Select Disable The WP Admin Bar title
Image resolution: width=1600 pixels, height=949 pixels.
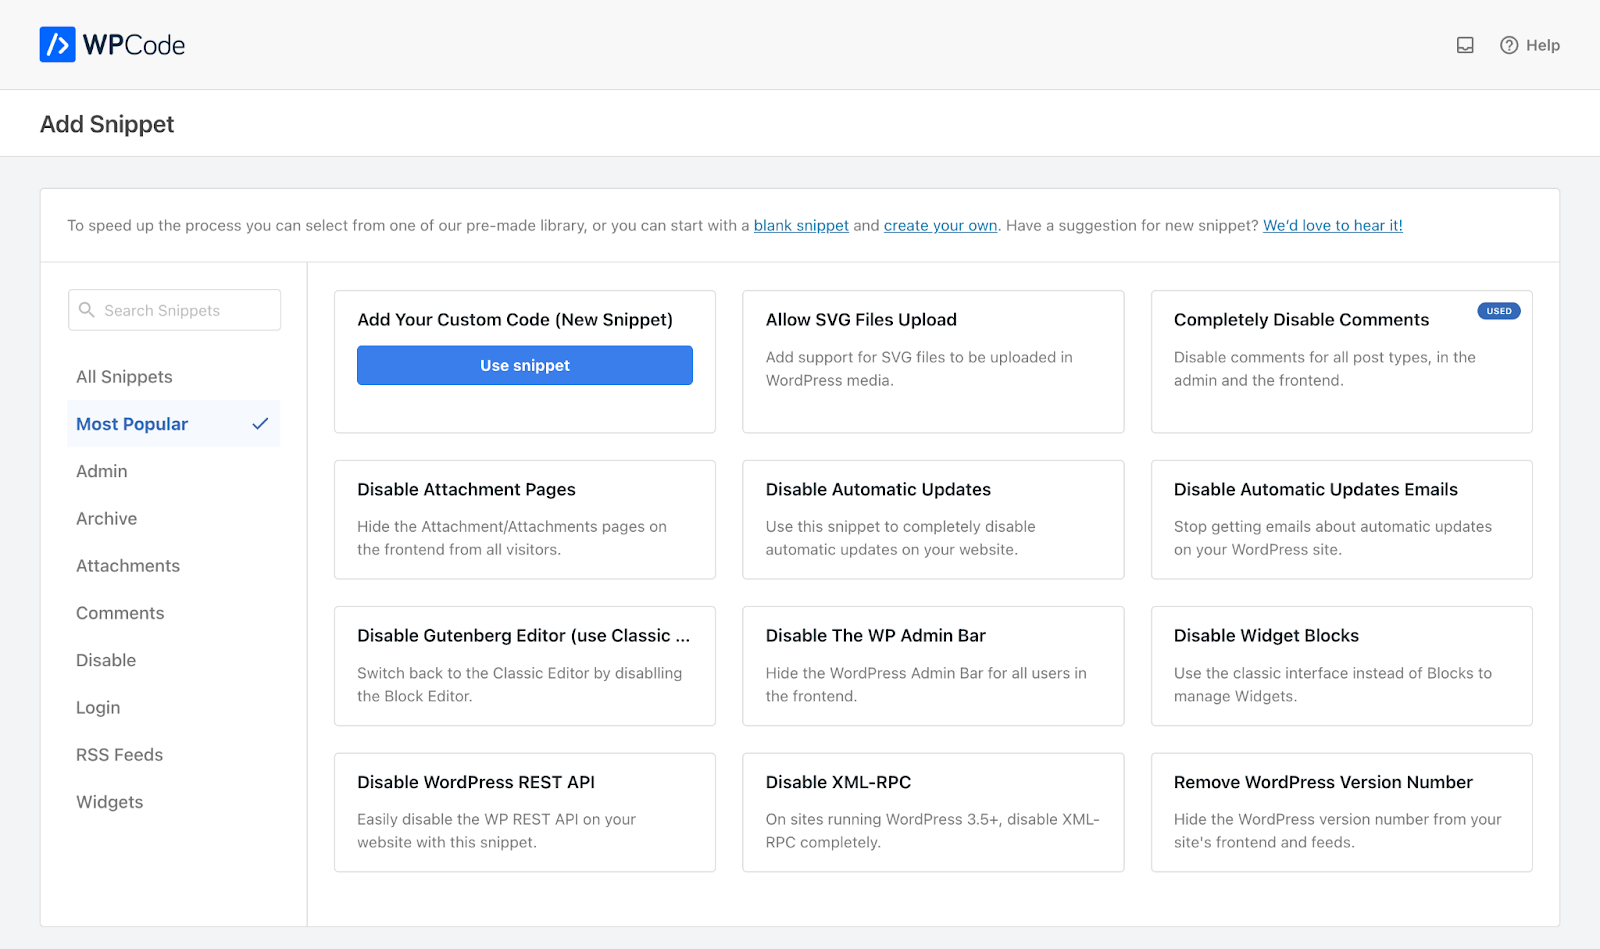[876, 636]
